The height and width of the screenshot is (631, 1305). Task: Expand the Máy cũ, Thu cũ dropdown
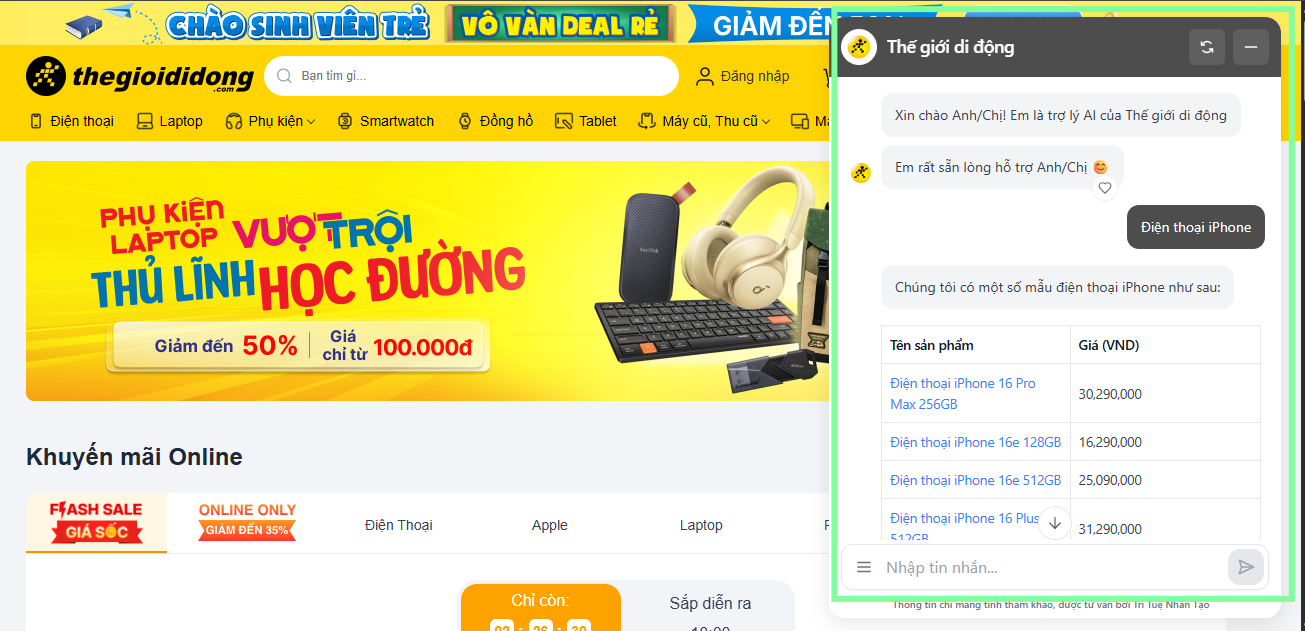point(706,121)
